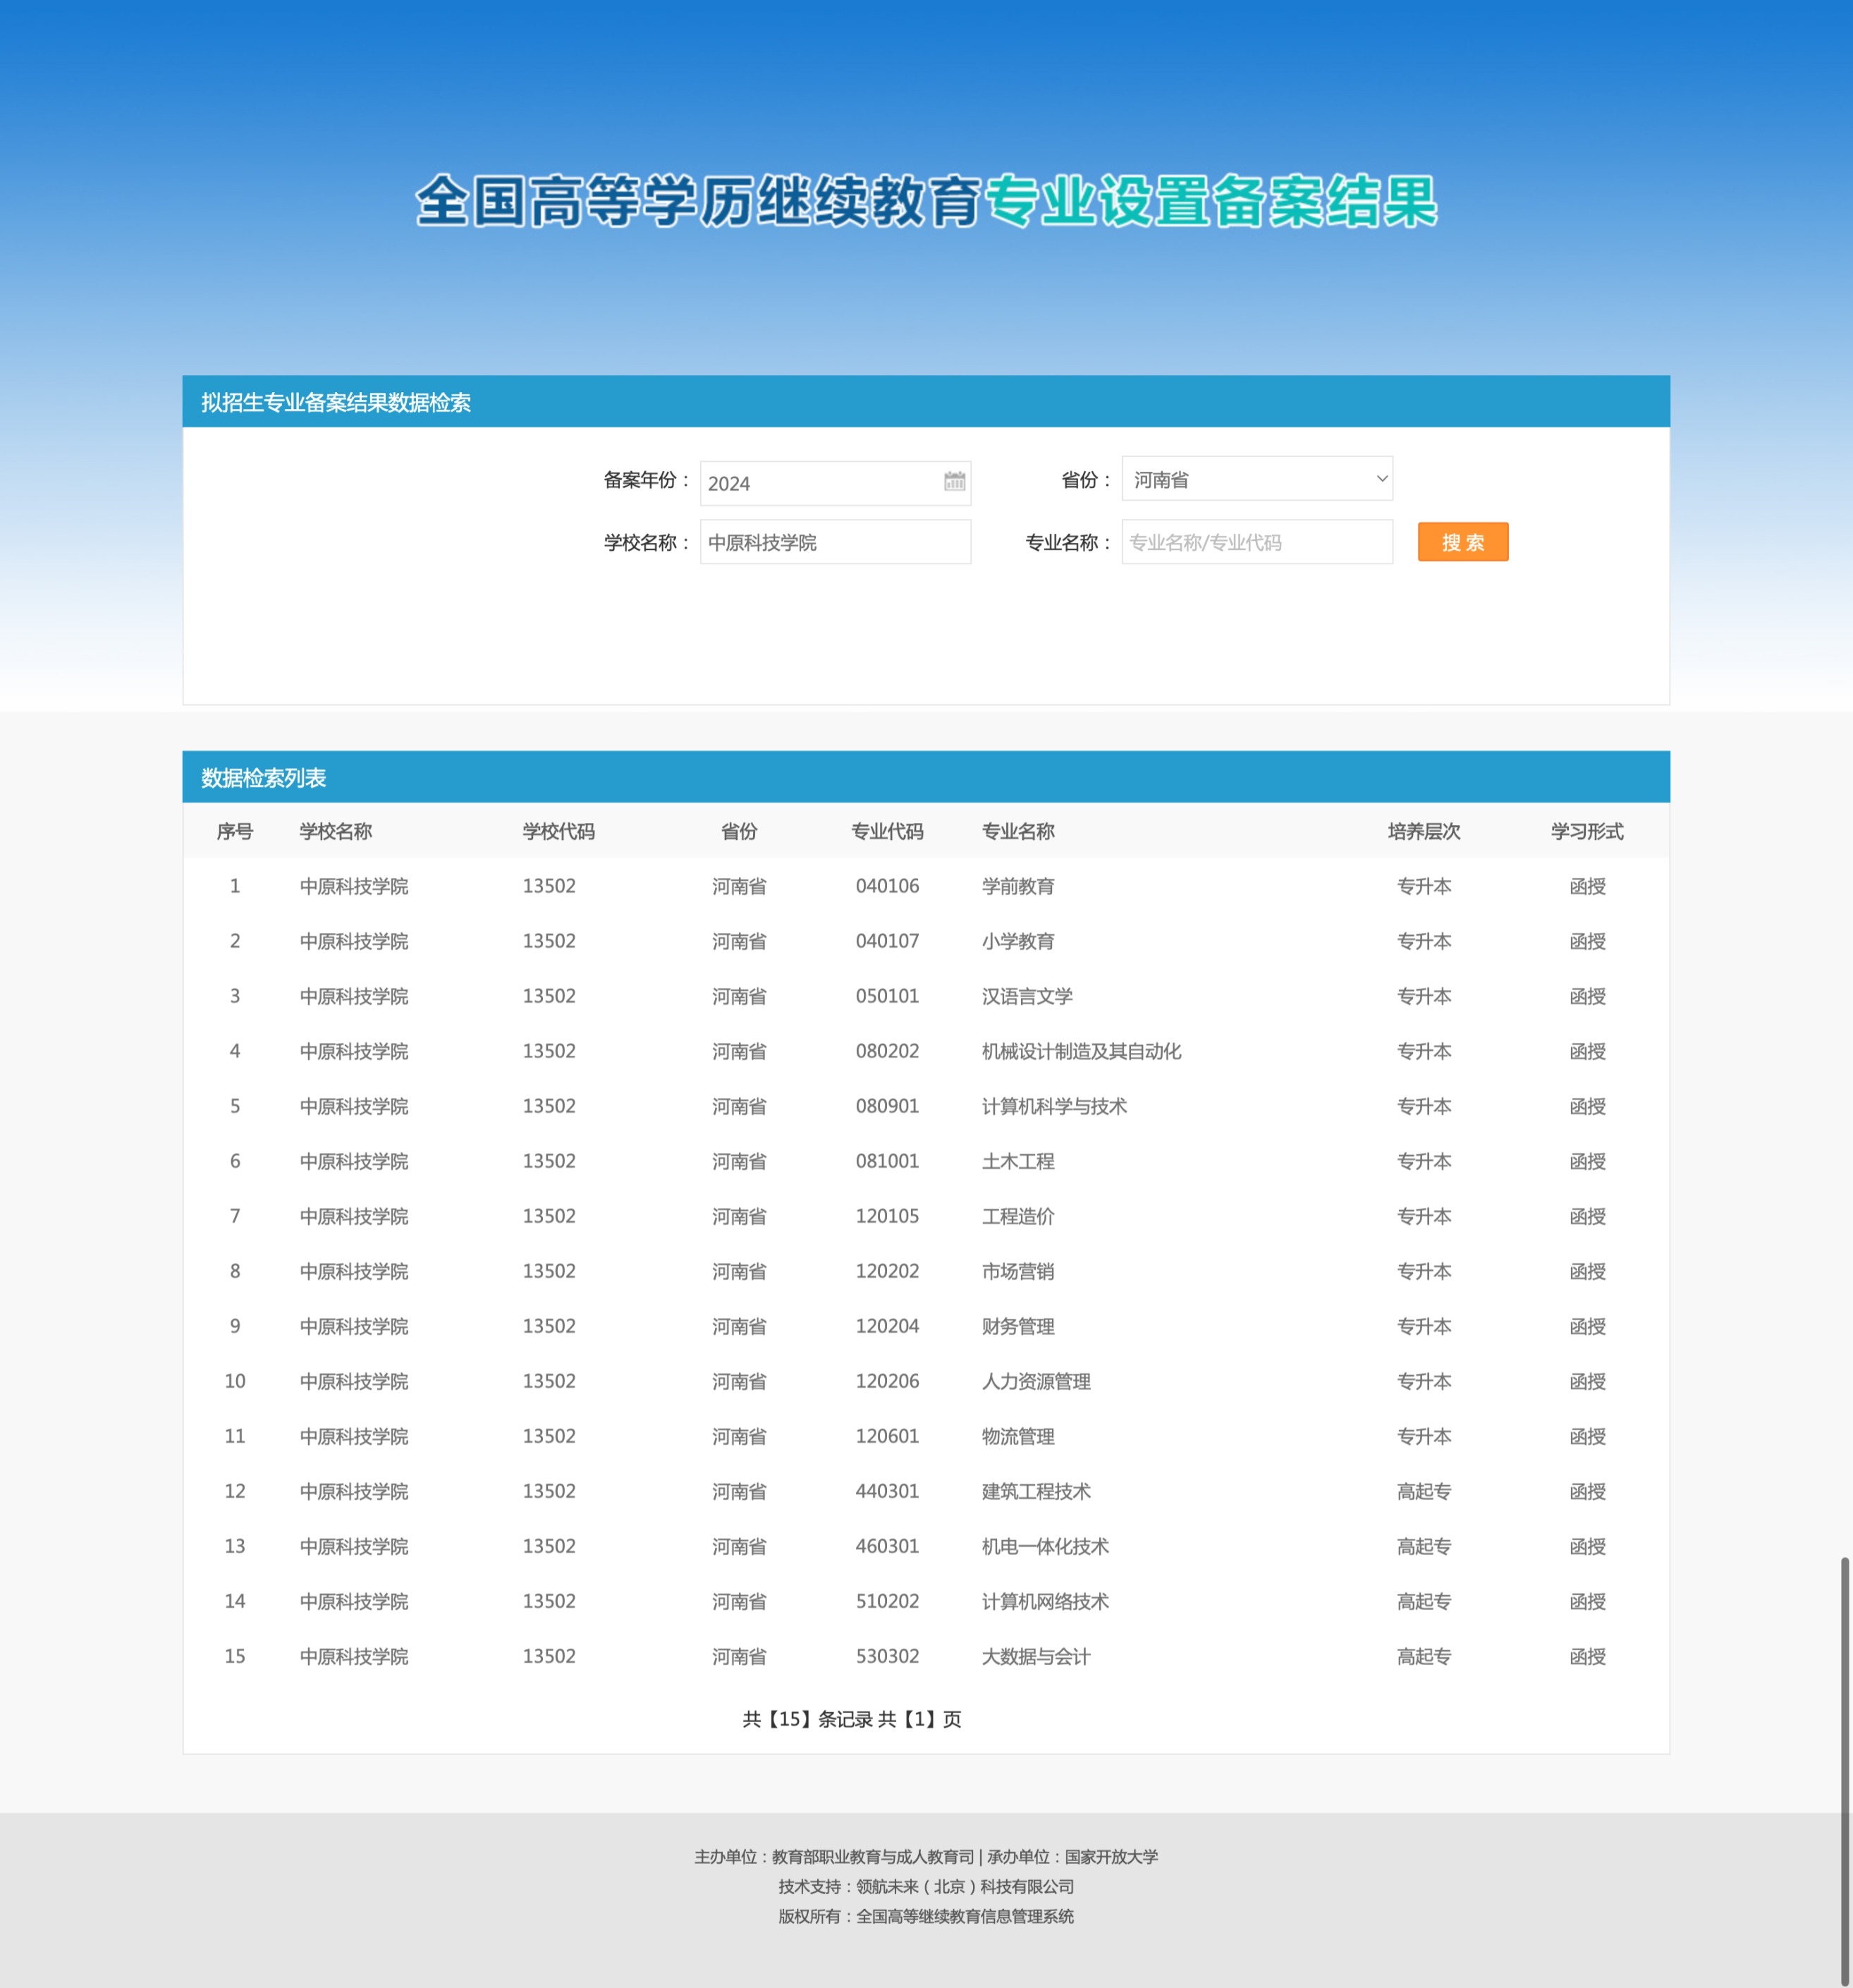Click the 数据检索列表 panel header
1853x1988 pixels.
coord(926,777)
